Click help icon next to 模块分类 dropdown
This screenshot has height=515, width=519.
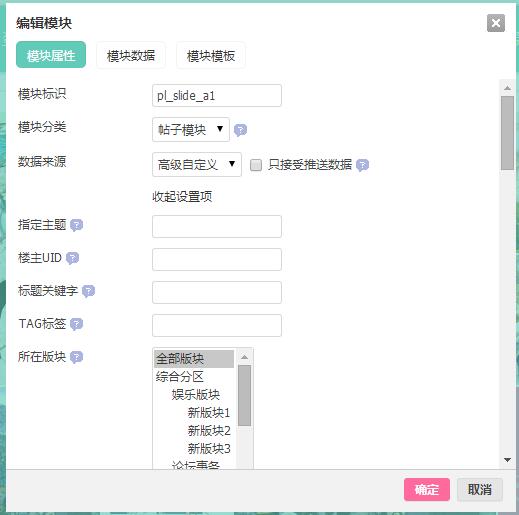tap(240, 130)
